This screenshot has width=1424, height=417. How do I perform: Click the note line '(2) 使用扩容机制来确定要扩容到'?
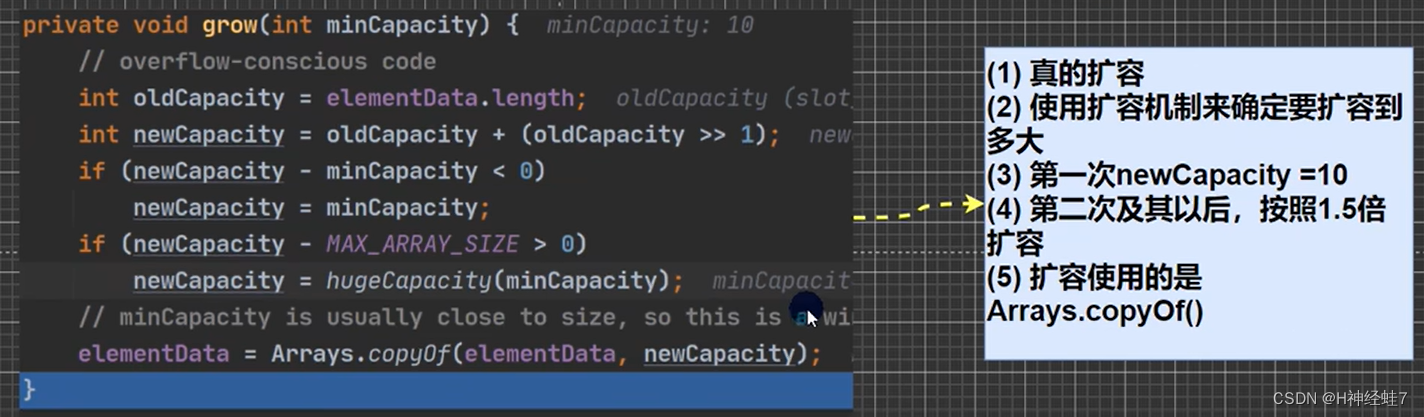1195,108
